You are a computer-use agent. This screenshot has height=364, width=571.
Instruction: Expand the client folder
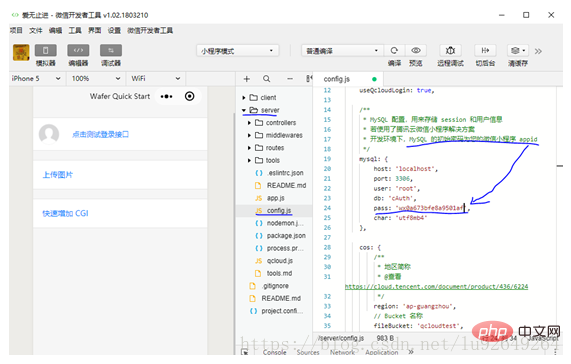(x=264, y=98)
